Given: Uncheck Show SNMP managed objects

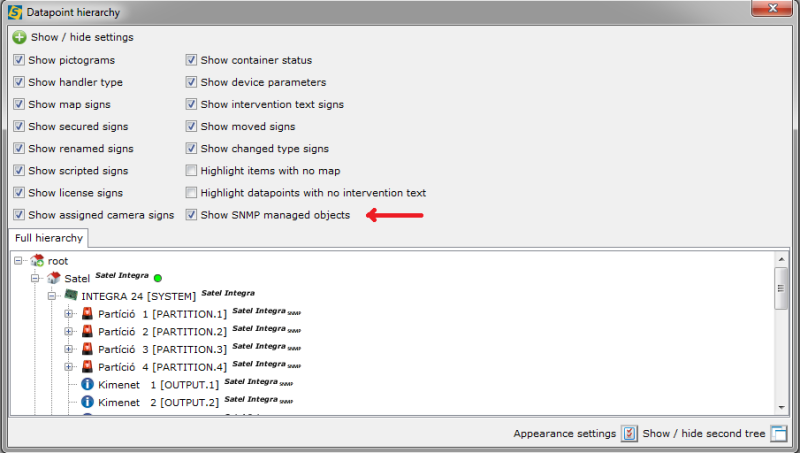Looking at the screenshot, I should tap(192, 215).
